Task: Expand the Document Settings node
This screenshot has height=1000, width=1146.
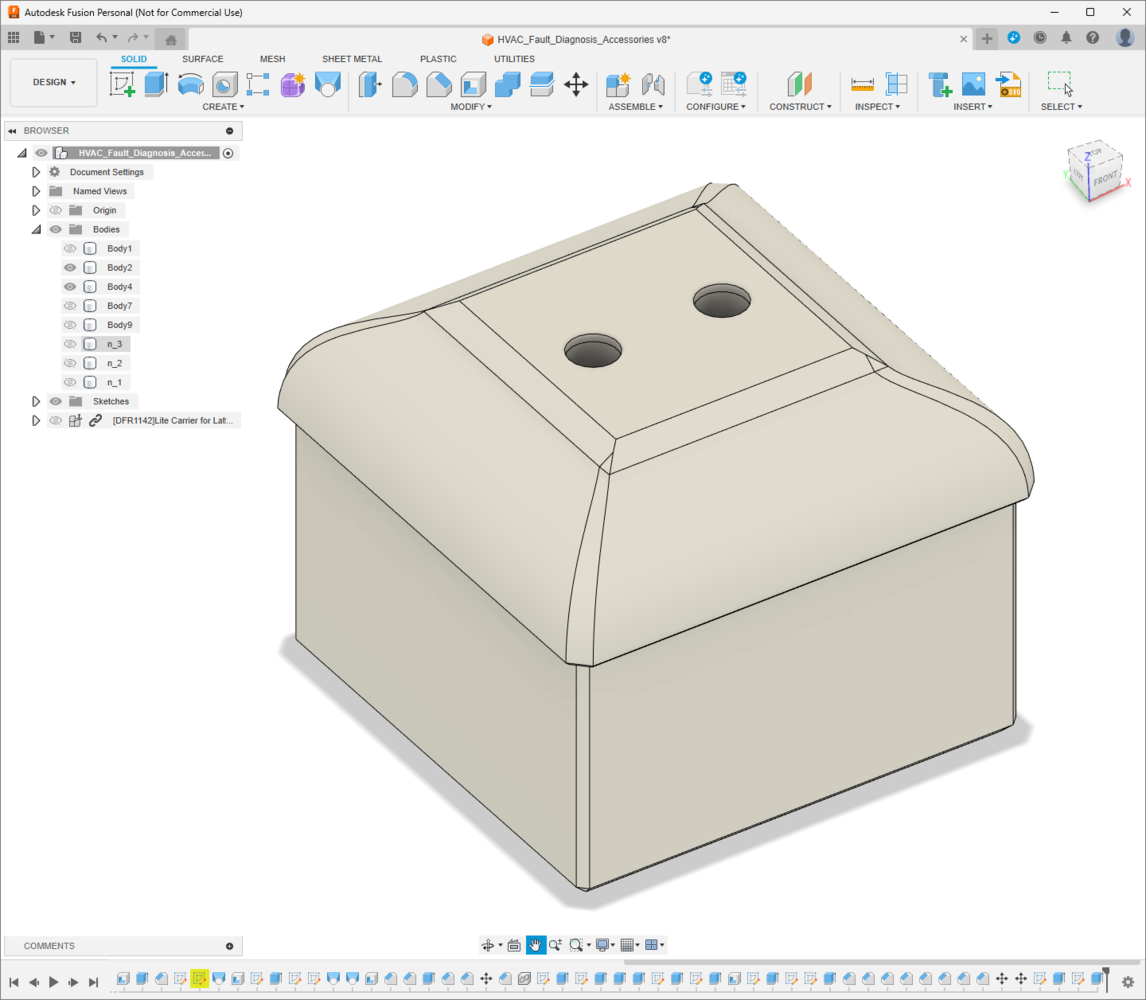Action: tap(36, 172)
